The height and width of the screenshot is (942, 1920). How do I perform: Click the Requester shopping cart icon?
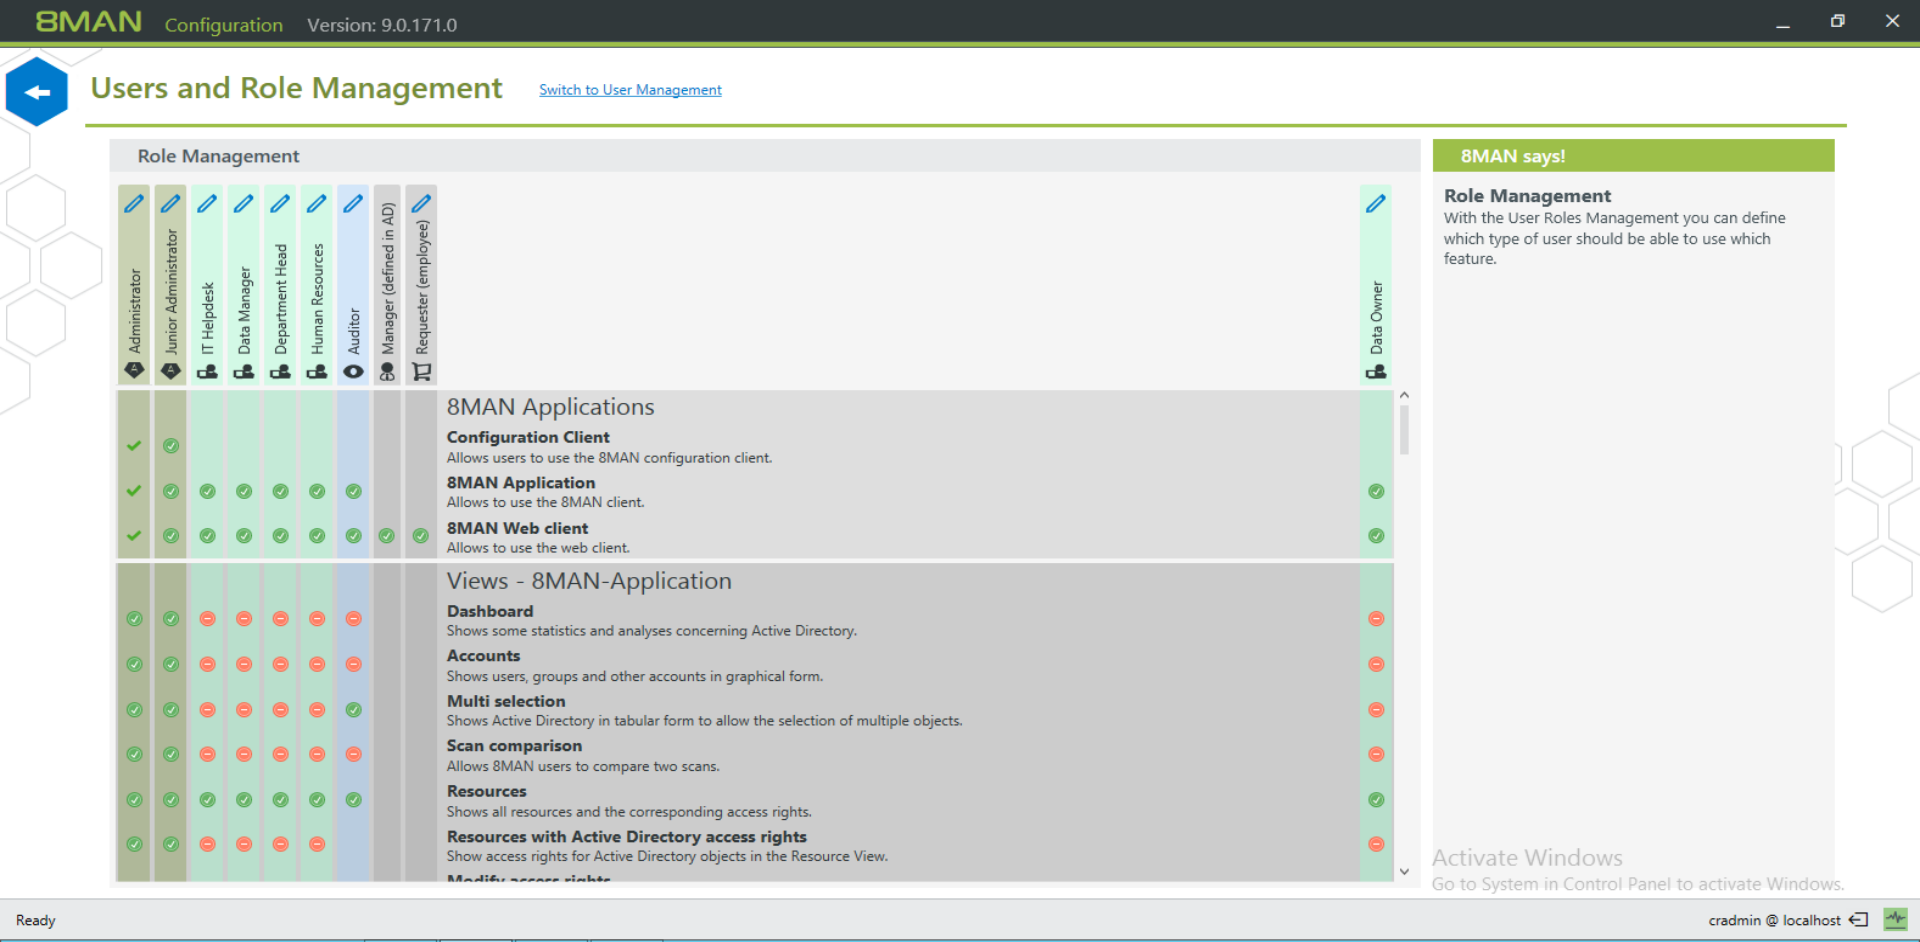coord(422,371)
